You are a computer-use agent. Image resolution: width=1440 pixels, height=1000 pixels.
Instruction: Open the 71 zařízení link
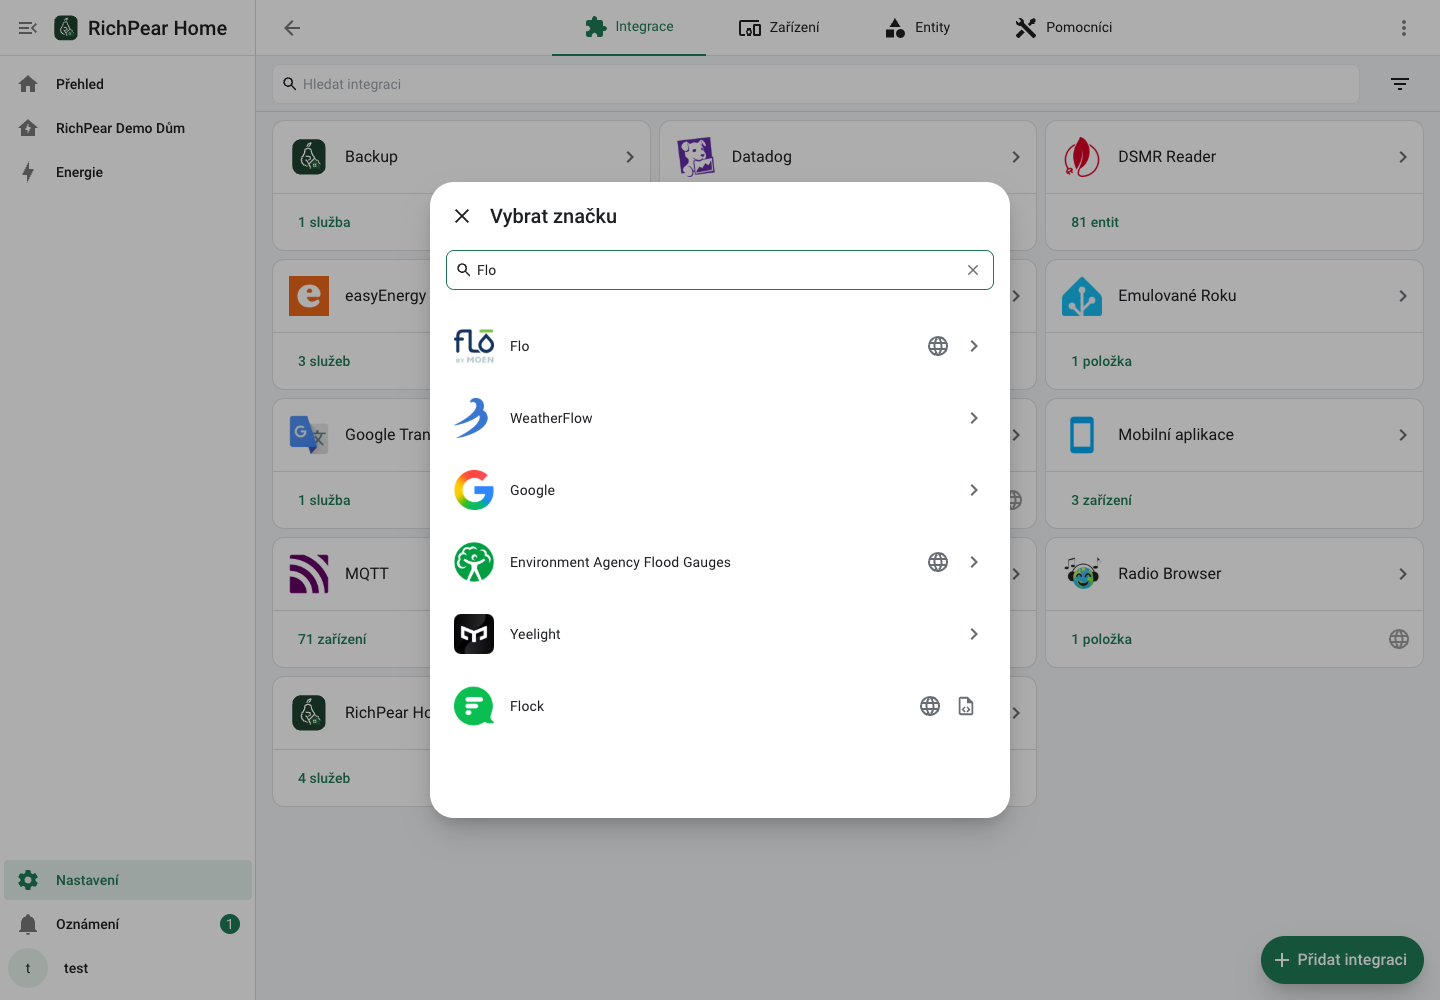(332, 639)
